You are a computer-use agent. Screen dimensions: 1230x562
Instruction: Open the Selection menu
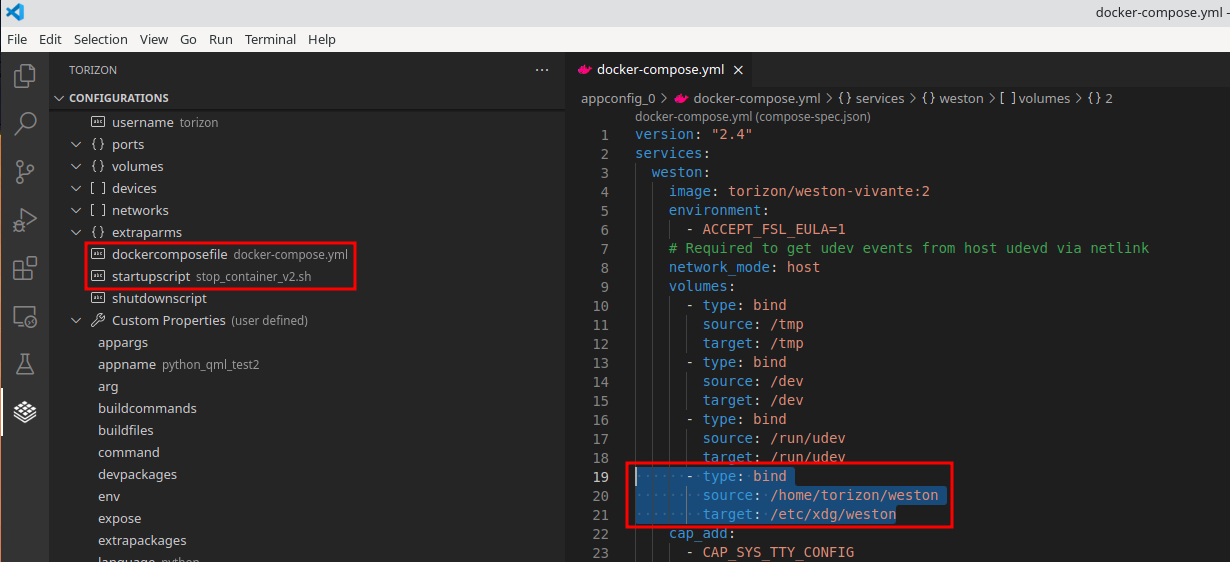tap(100, 39)
